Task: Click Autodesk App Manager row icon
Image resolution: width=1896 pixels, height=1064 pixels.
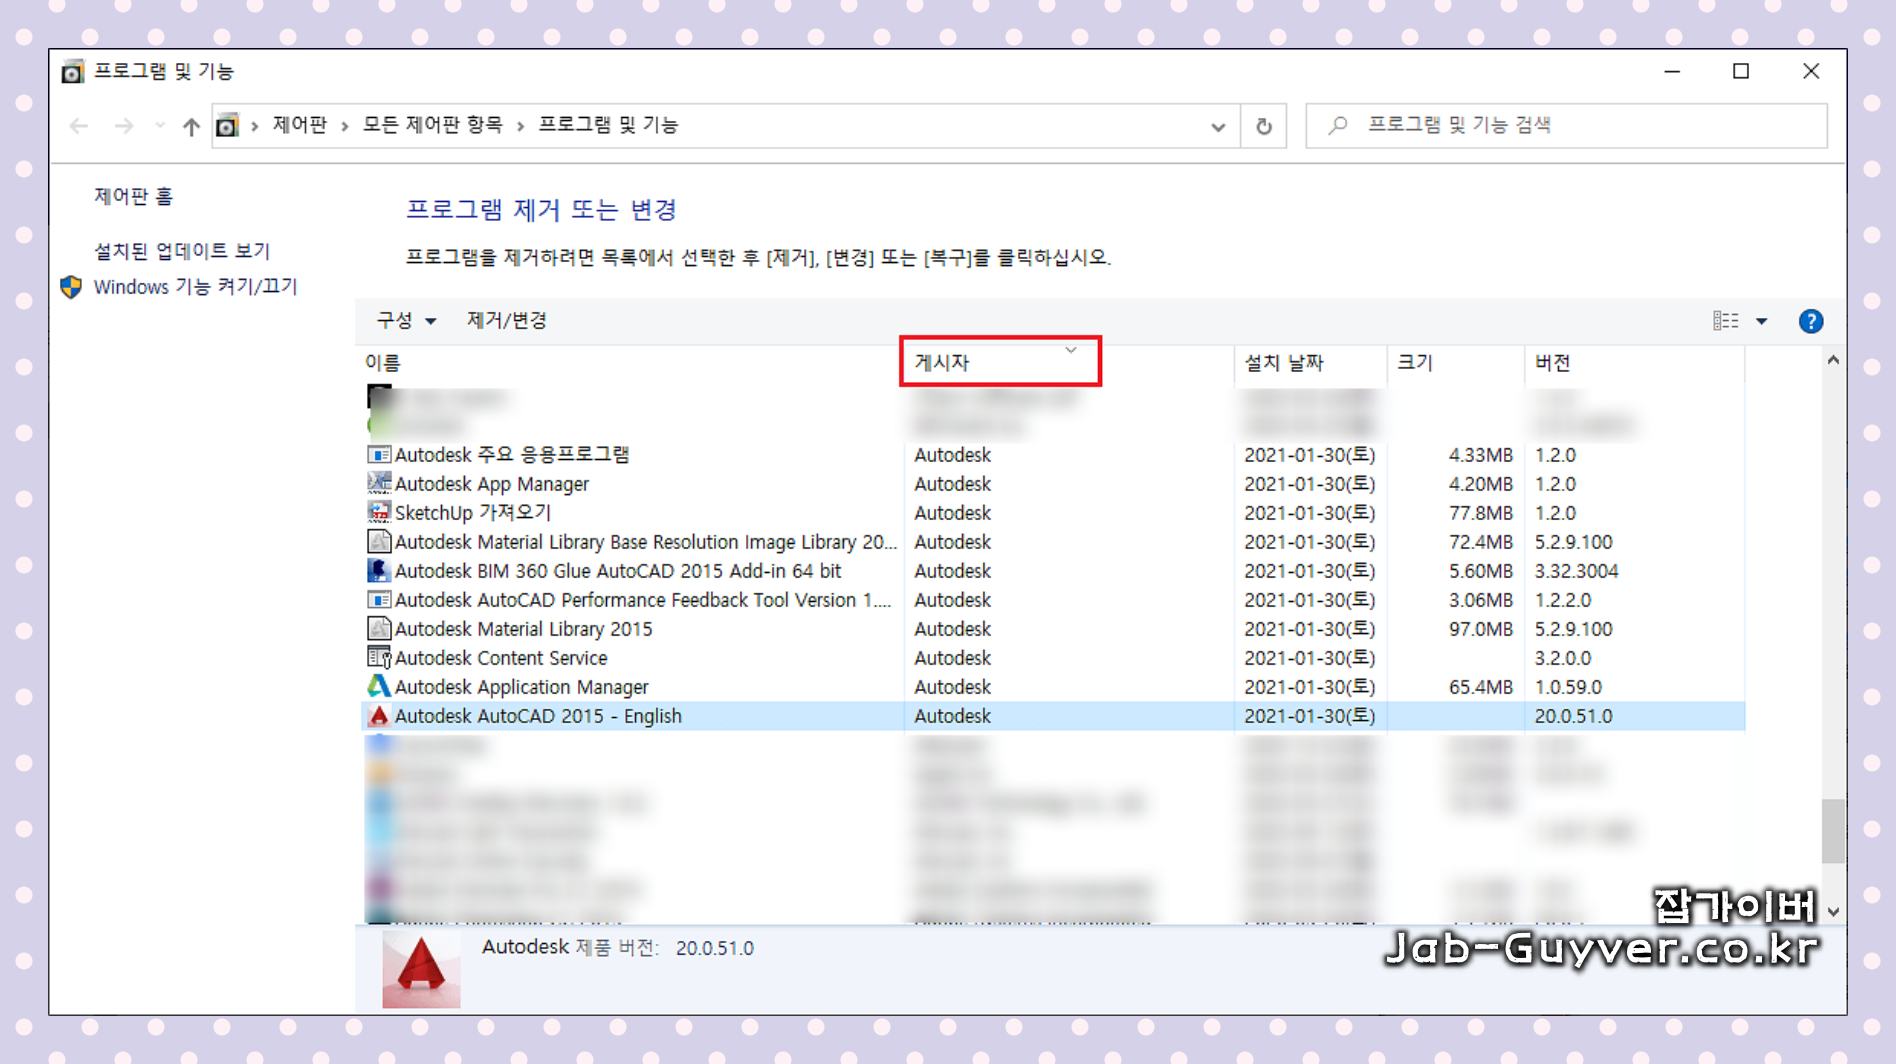Action: (x=379, y=484)
